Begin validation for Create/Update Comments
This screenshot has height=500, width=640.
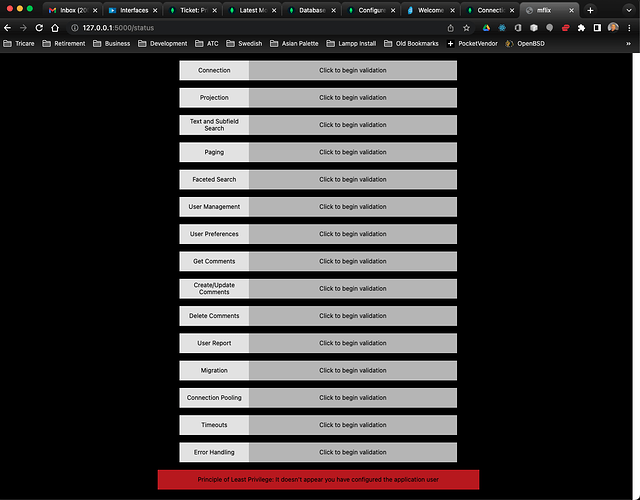tap(353, 289)
